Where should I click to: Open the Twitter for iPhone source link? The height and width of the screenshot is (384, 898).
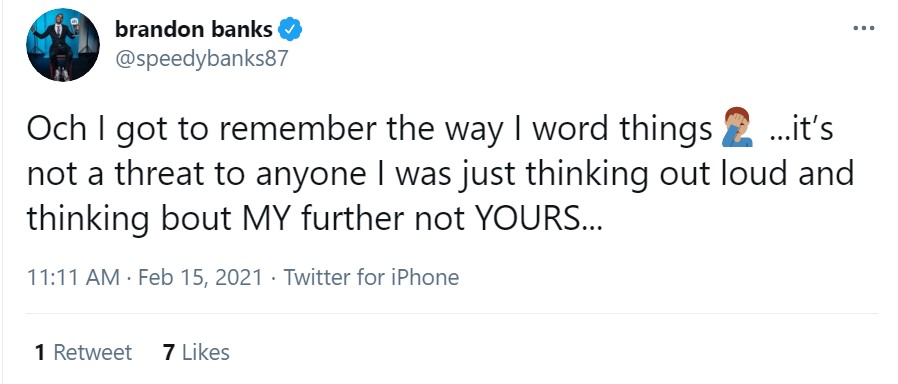pyautogui.click(x=371, y=278)
